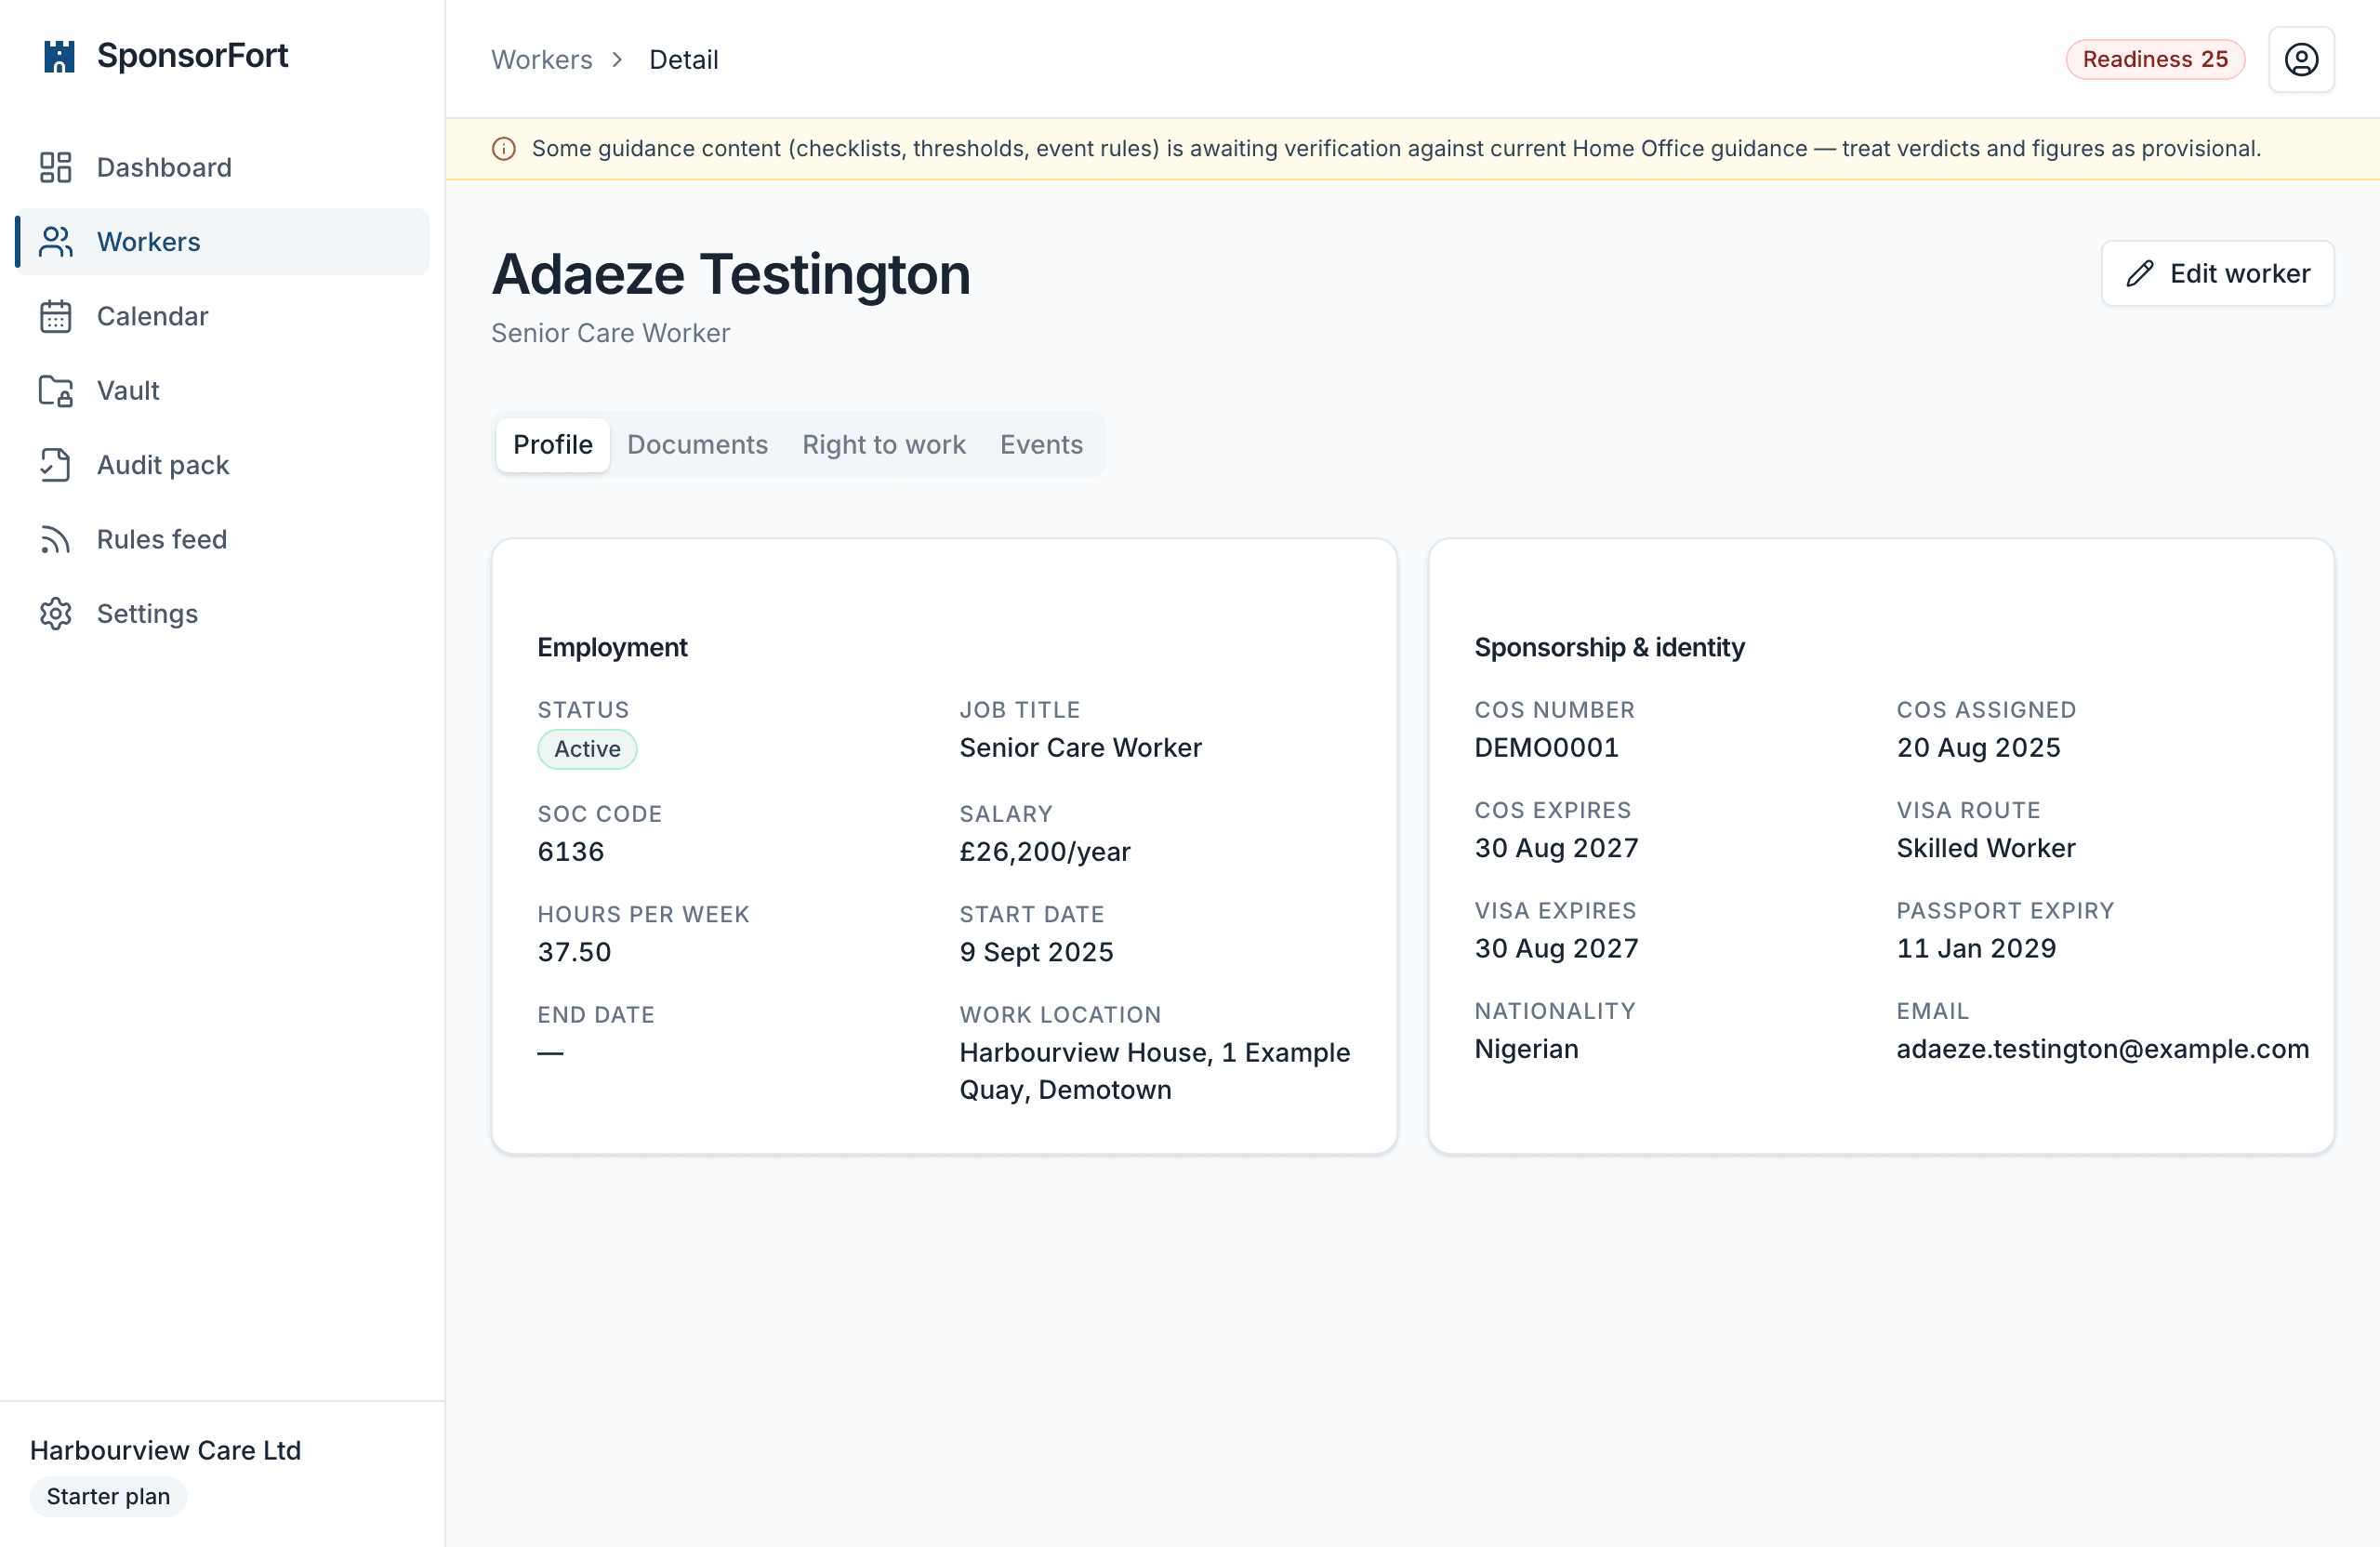Click the pencil icon on Edit worker
Viewport: 2380px width, 1547px height.
[2139, 273]
